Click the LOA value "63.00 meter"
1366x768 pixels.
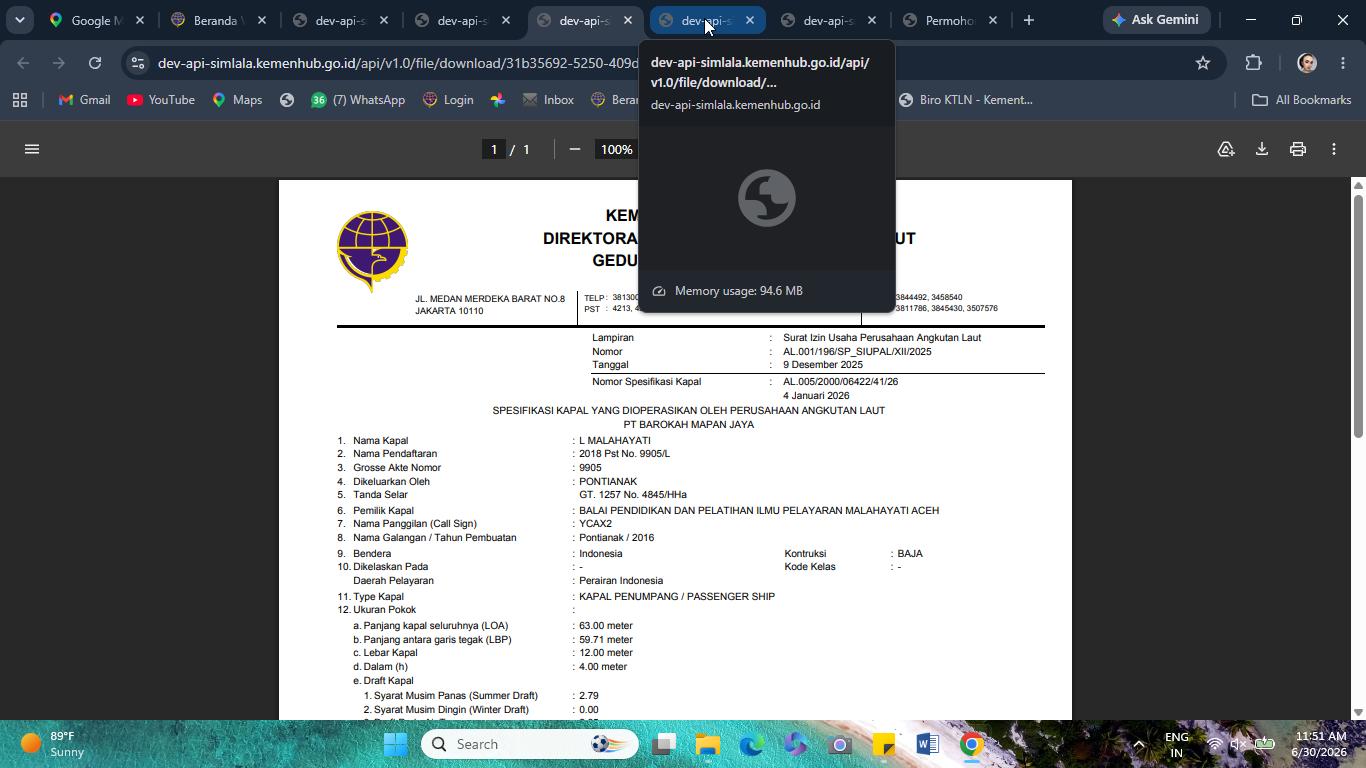pyautogui.click(x=606, y=626)
